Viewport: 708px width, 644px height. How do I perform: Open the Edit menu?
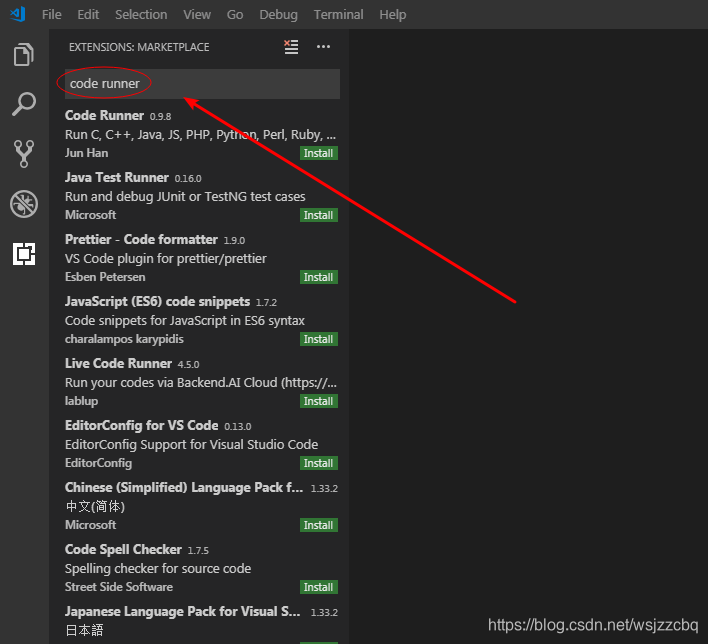[88, 14]
